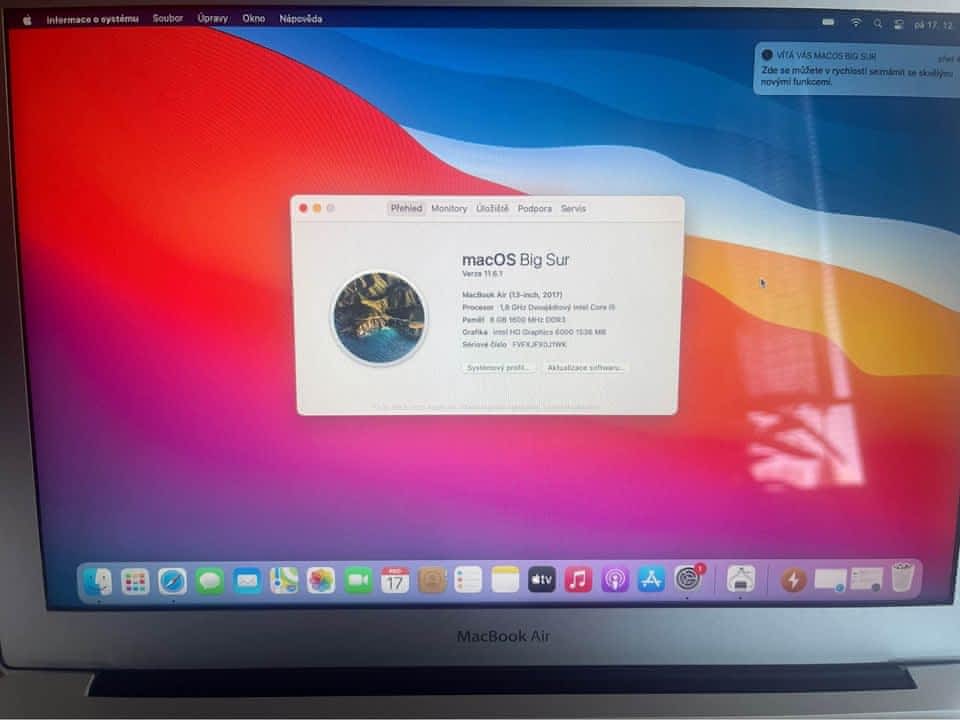Open Launchpad from the dock
The image size is (960, 720).
coord(135,581)
